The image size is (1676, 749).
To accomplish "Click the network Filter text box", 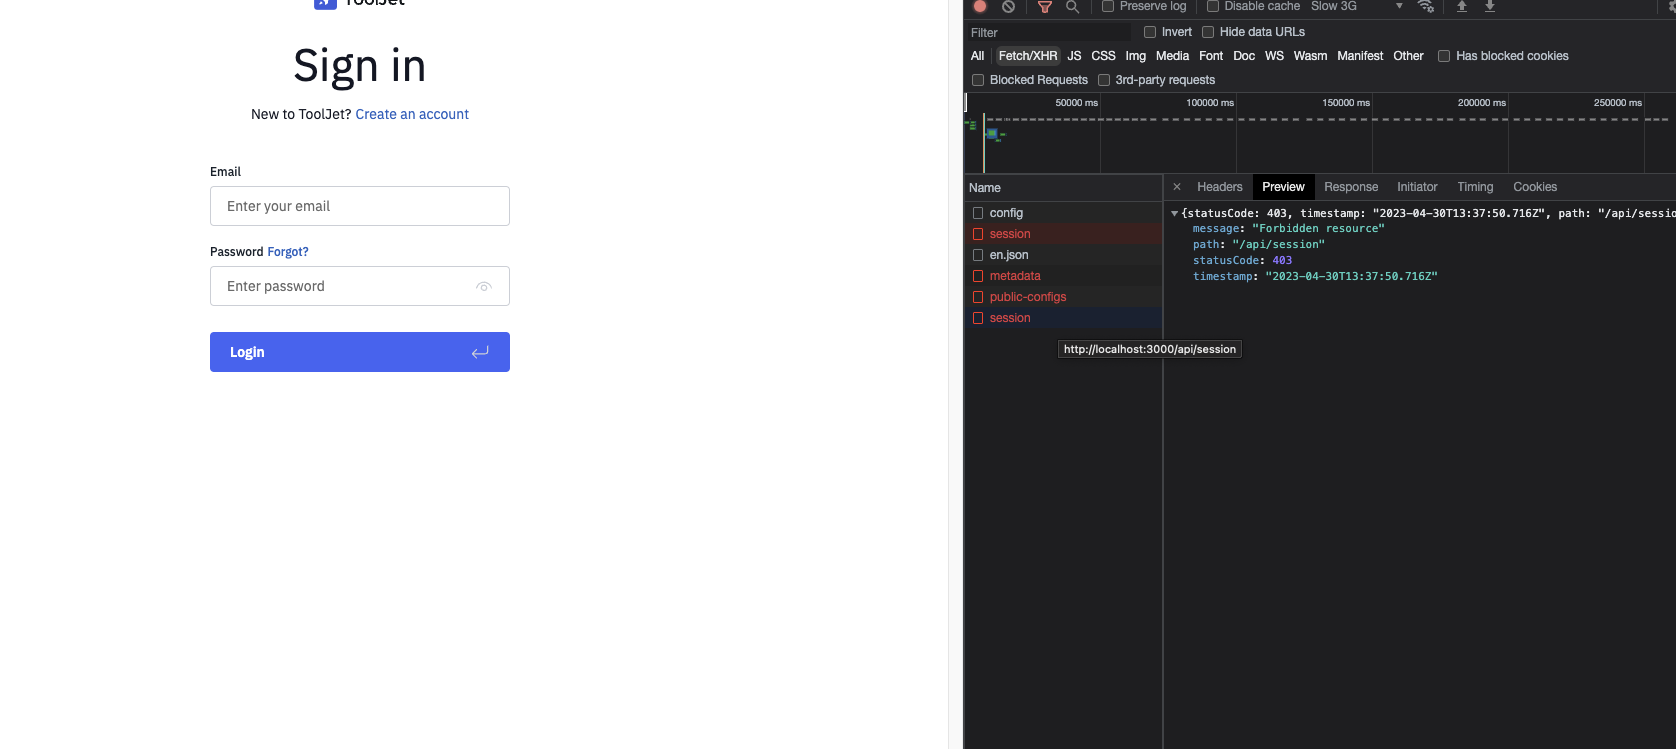I will (1048, 32).
